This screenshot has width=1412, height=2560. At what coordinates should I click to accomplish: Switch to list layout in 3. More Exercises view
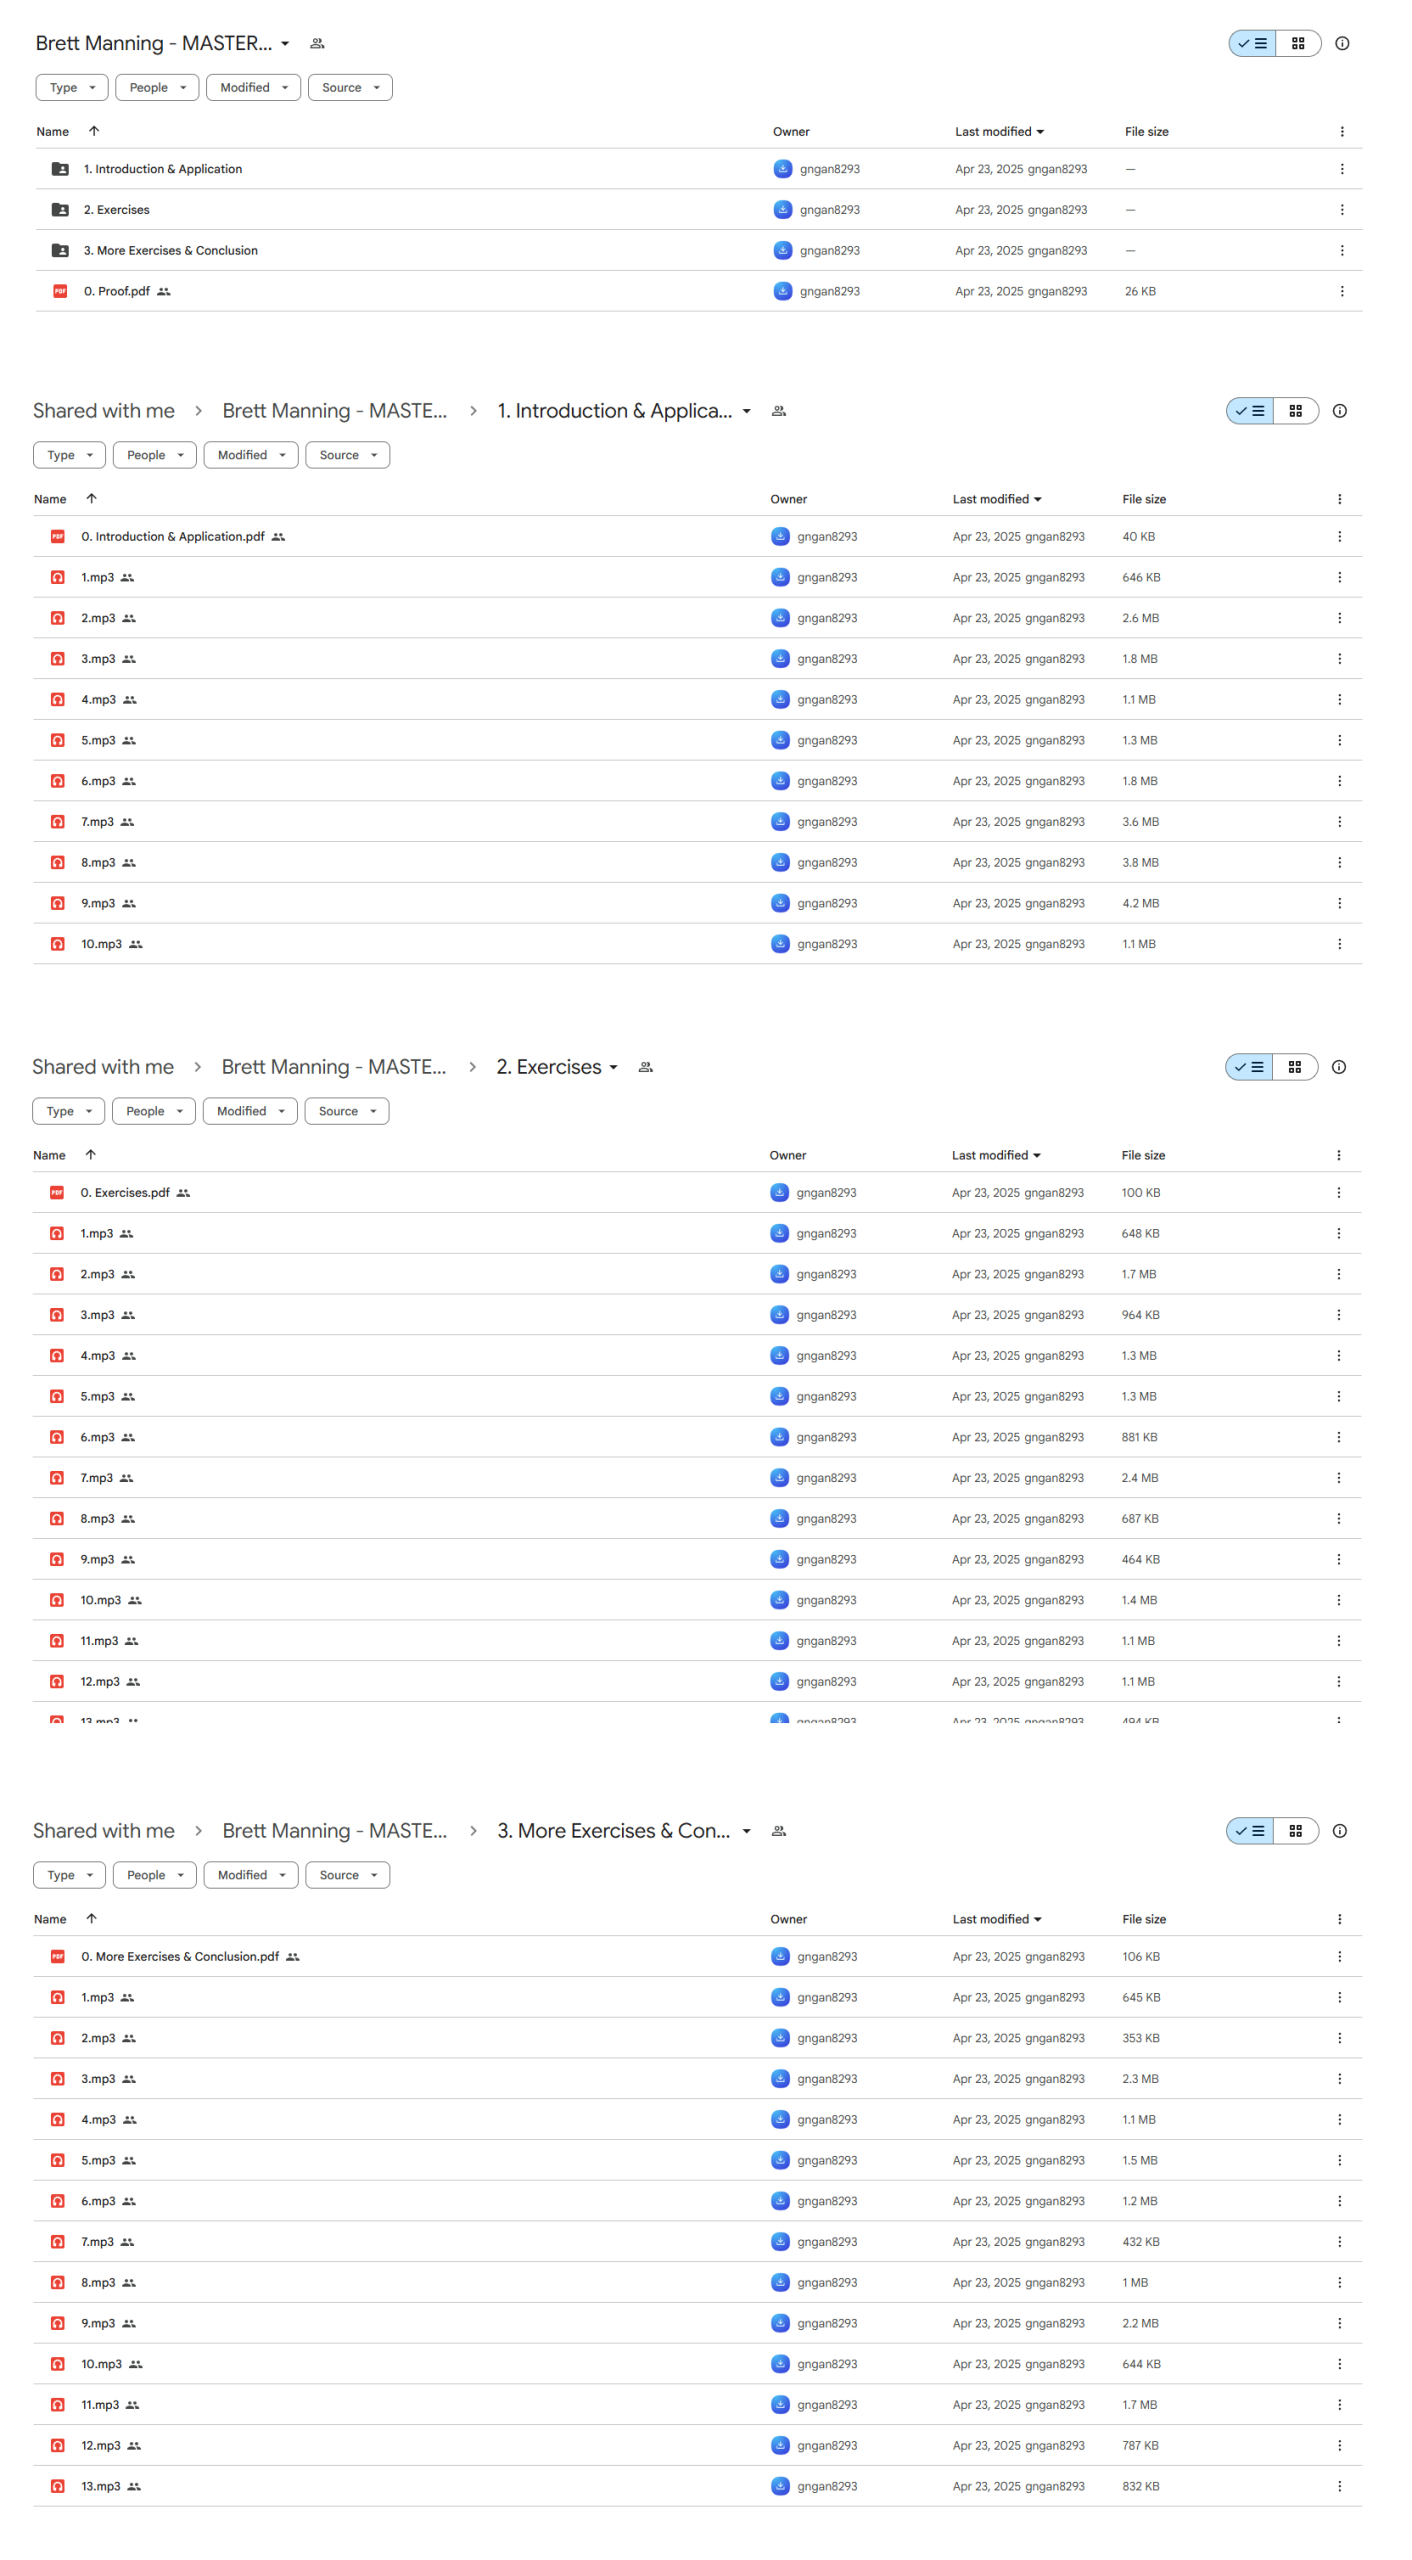tap(1249, 1831)
